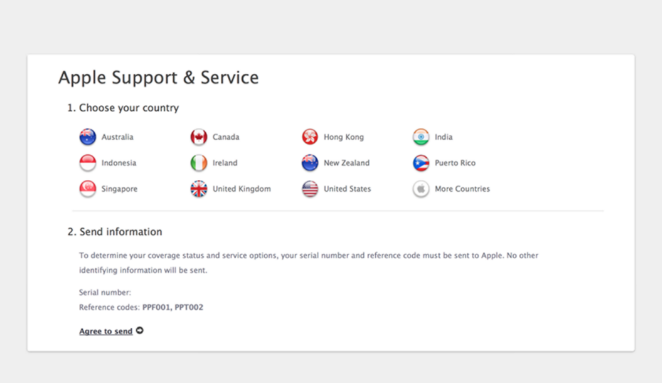662x383 pixels.
Task: Choose the United States country label
Action: pos(347,189)
